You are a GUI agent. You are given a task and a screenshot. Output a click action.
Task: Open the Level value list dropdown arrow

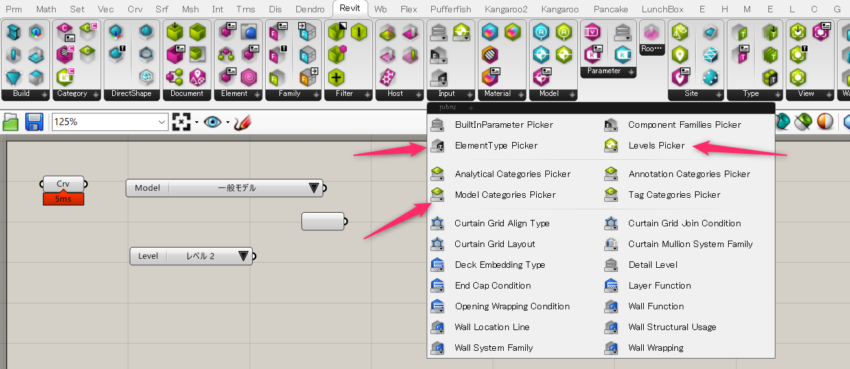(243, 256)
